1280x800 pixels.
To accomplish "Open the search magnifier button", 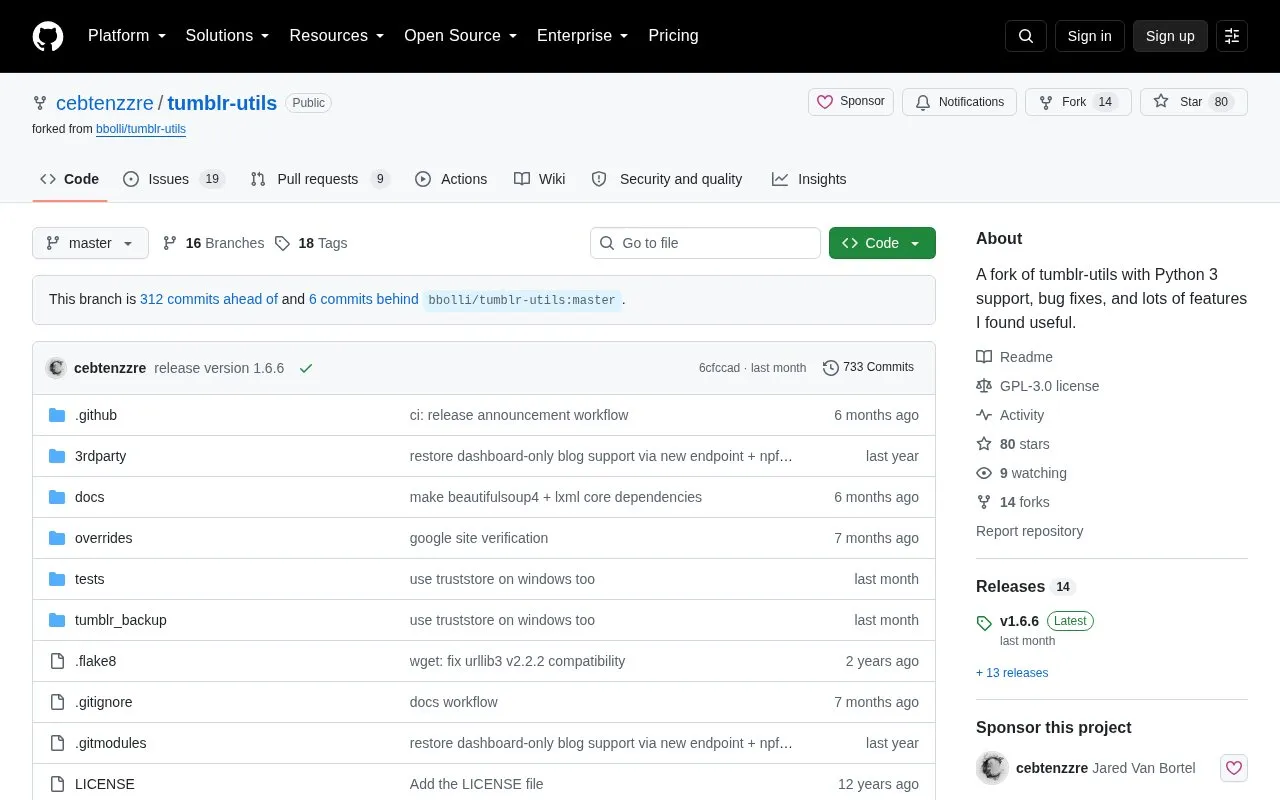I will pos(1026,36).
